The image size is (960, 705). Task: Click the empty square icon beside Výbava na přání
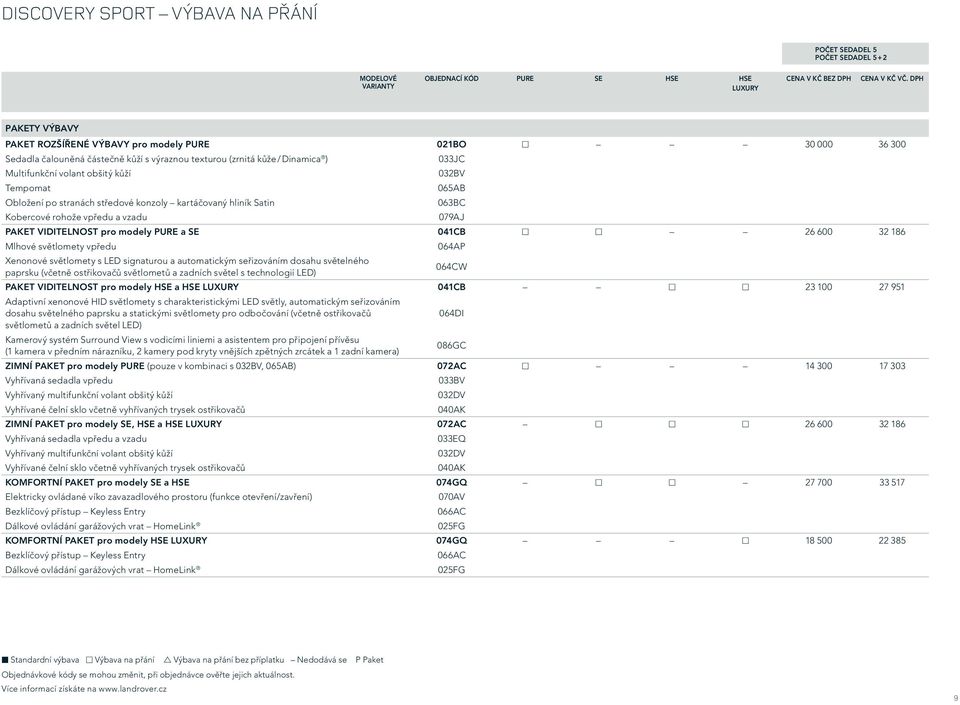point(89,660)
